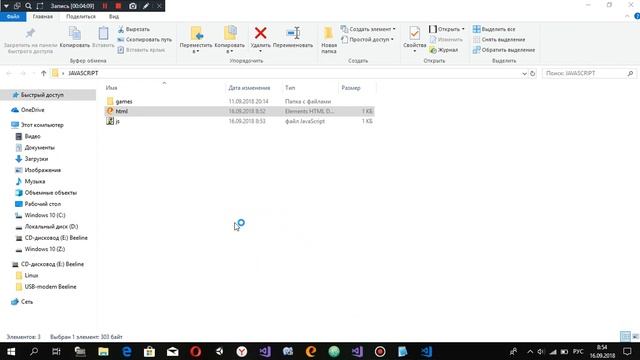This screenshot has width=640, height=360.
Task: Open Local Disk (D:)
Action: tap(51, 227)
